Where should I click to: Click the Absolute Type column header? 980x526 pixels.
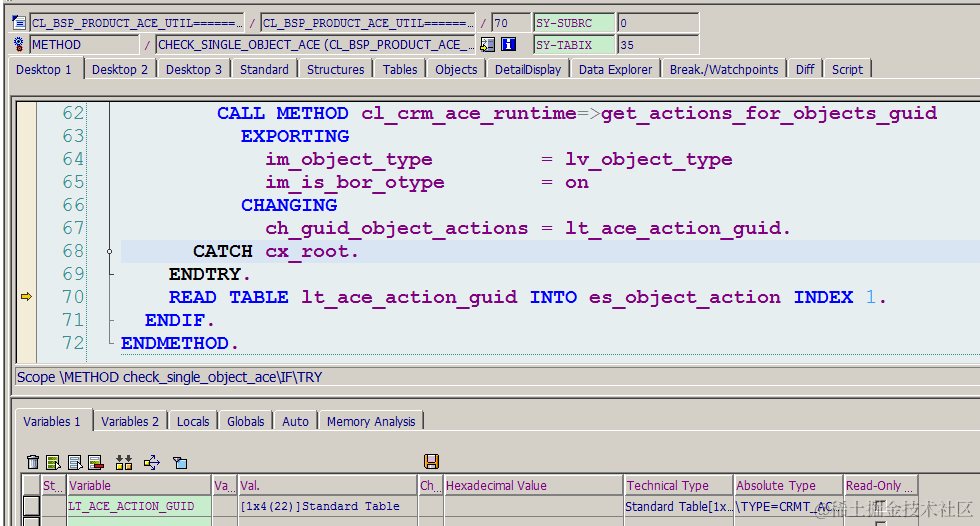789,485
